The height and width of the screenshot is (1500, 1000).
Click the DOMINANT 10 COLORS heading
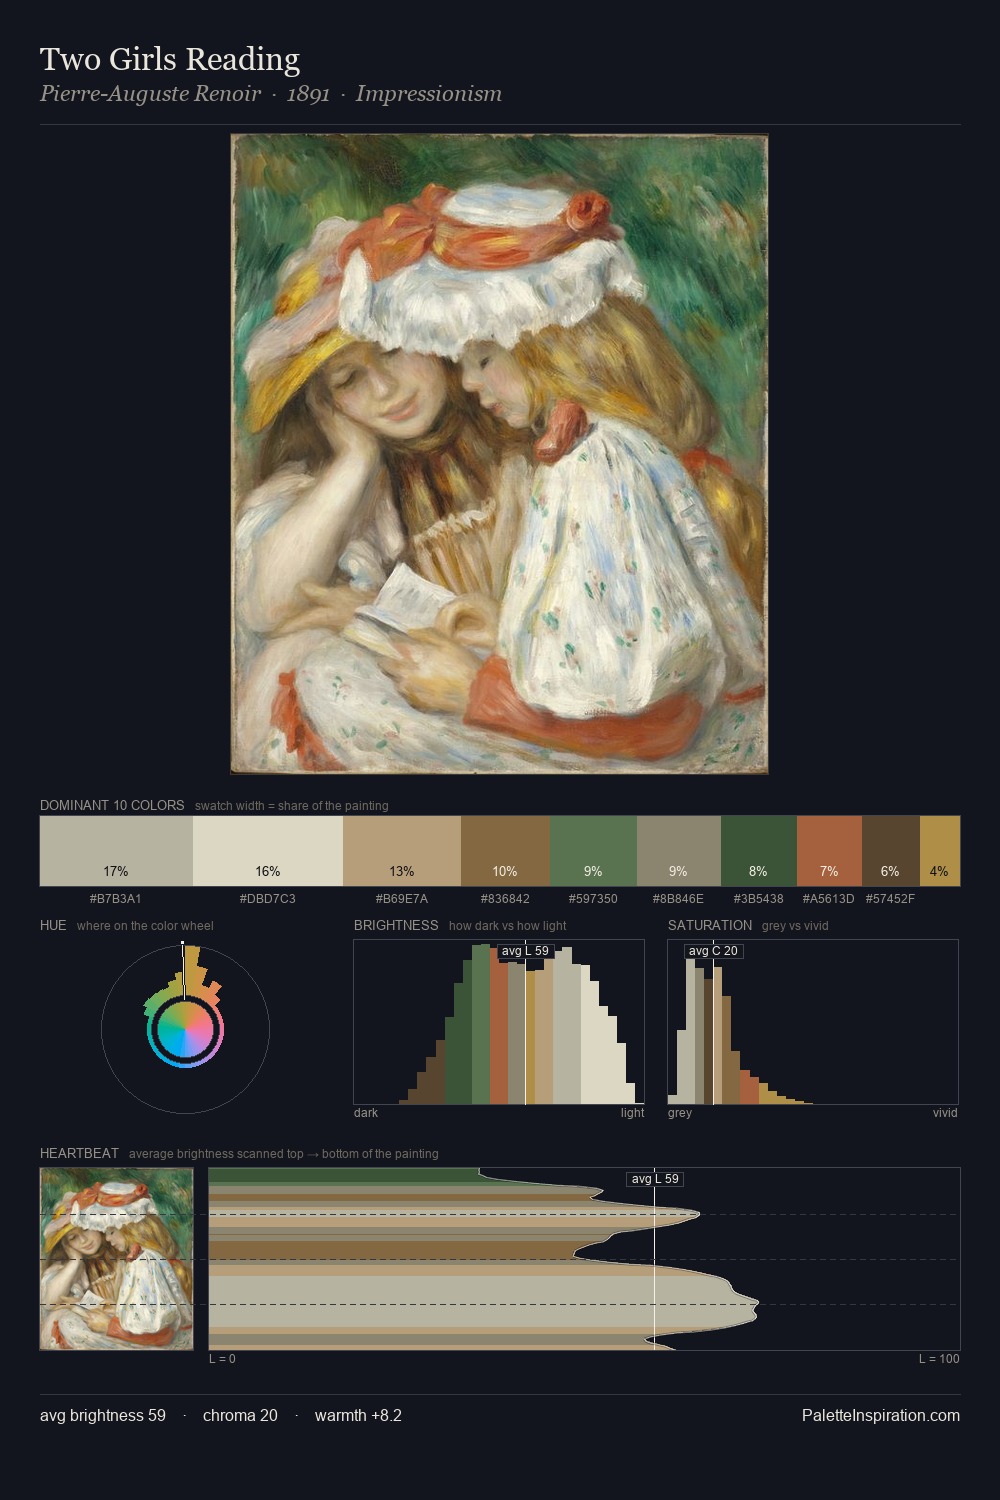tap(112, 805)
